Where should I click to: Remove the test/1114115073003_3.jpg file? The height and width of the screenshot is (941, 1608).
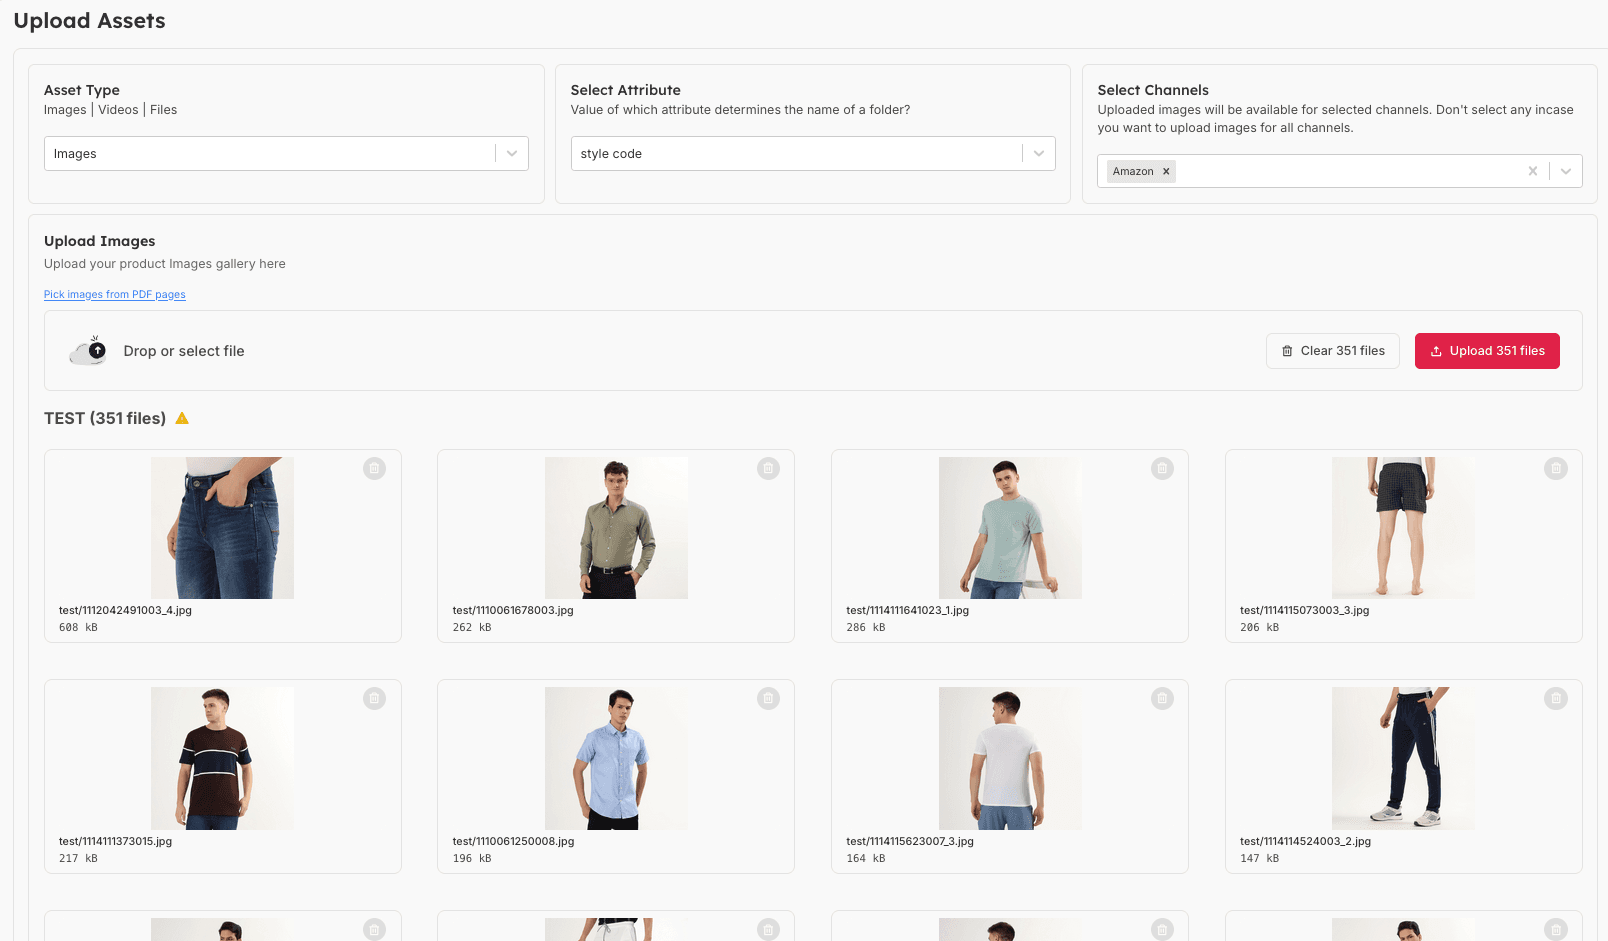point(1556,468)
